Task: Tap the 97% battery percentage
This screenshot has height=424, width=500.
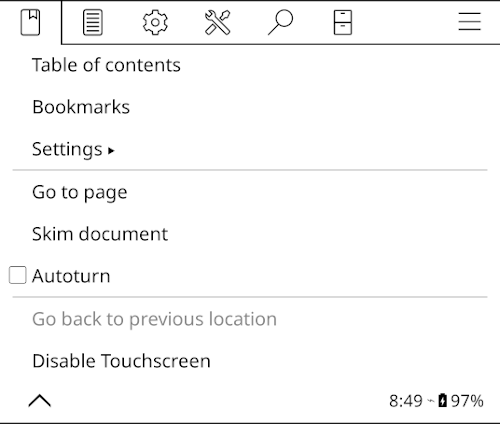Action: (x=467, y=401)
